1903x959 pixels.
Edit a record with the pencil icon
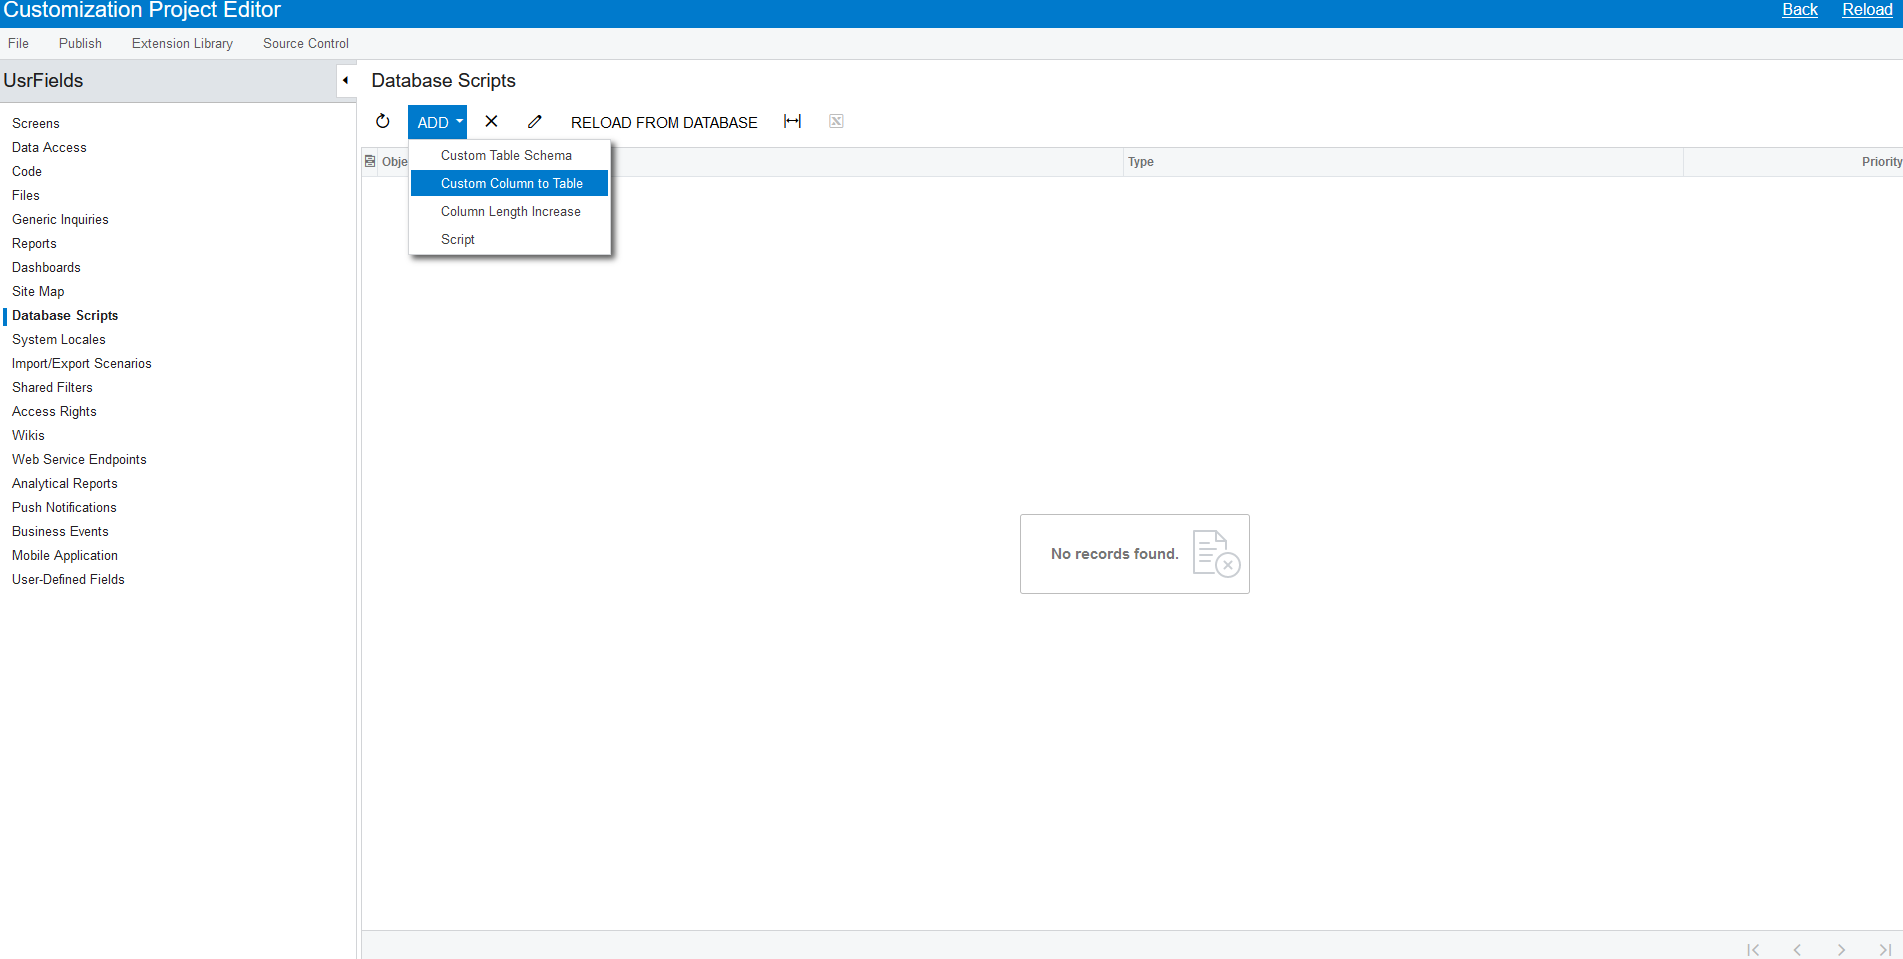(x=535, y=121)
